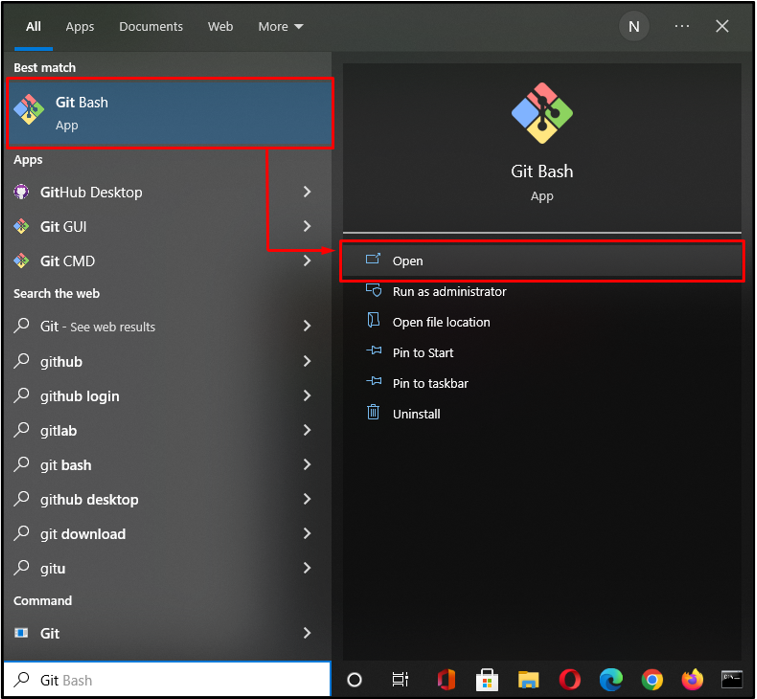
Task: Open the More filter dropdown
Action: click(280, 27)
